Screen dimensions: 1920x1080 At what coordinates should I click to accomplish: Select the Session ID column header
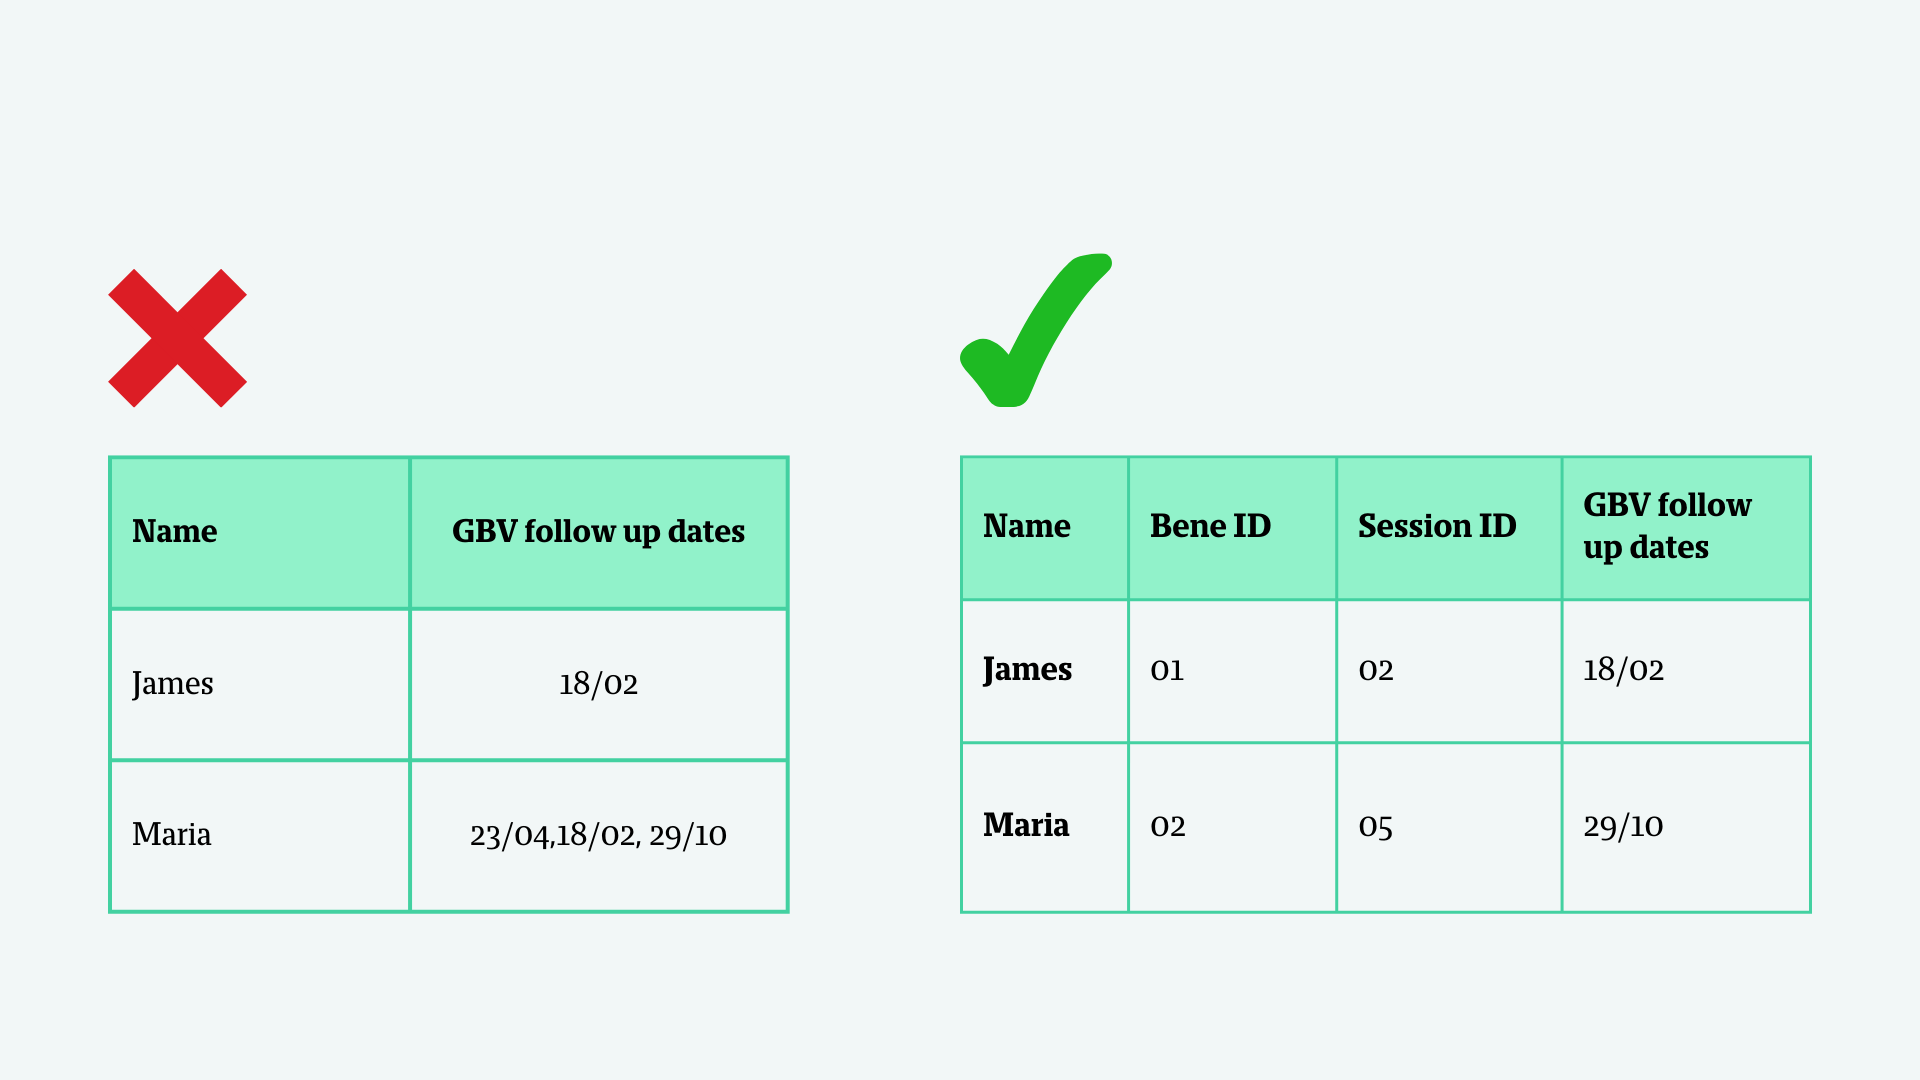pos(1449,528)
